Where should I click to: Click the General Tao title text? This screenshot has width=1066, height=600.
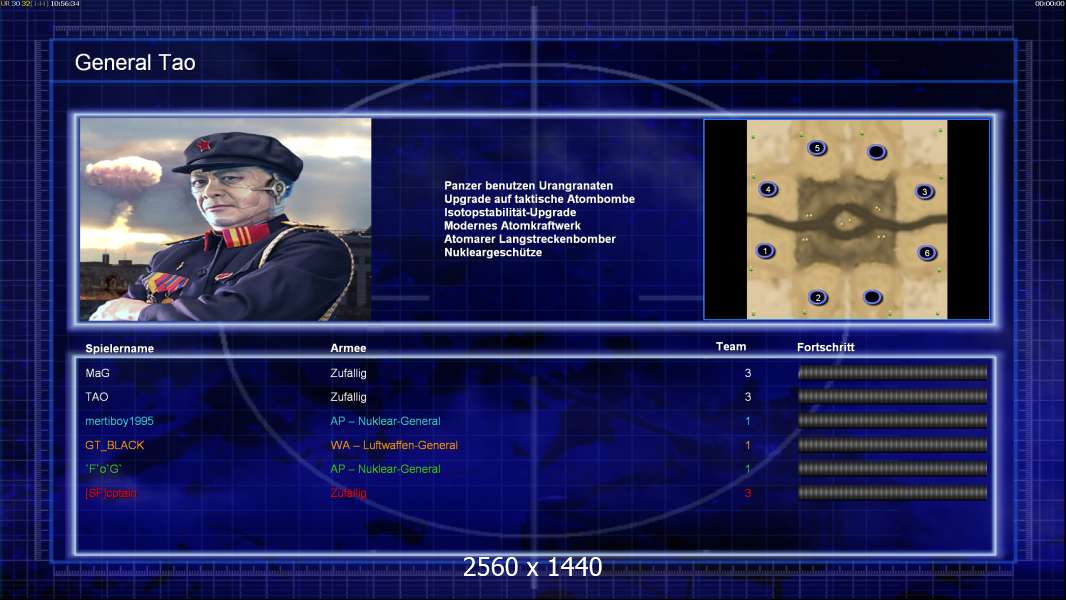click(135, 63)
